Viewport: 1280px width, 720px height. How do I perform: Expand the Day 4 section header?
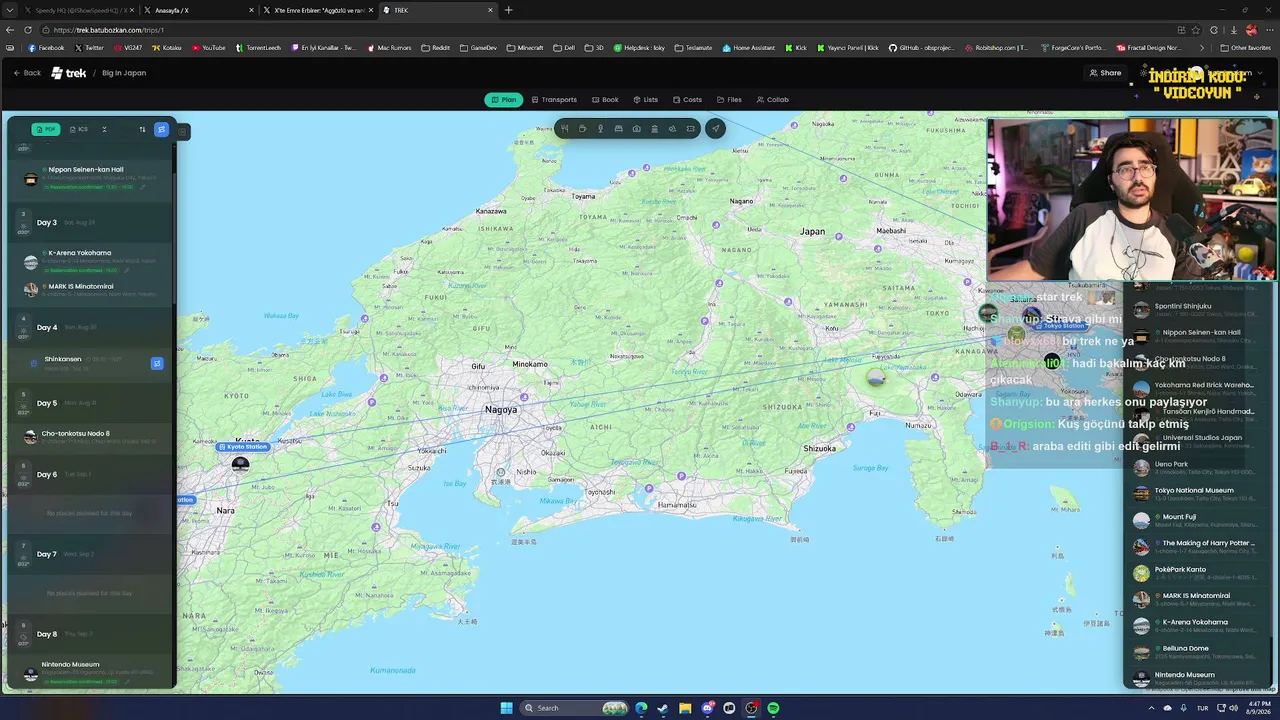coord(90,327)
